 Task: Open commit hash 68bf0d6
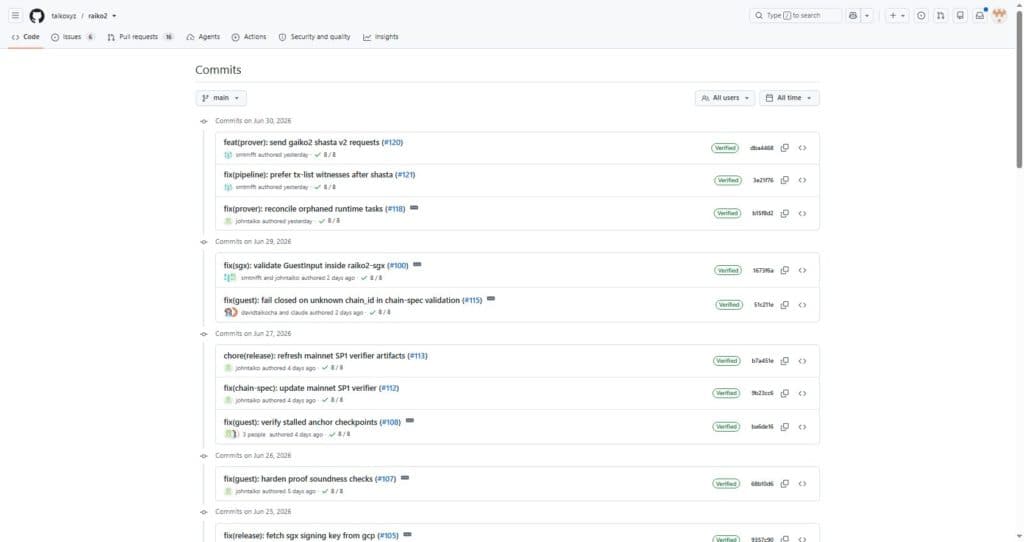[x=762, y=484]
